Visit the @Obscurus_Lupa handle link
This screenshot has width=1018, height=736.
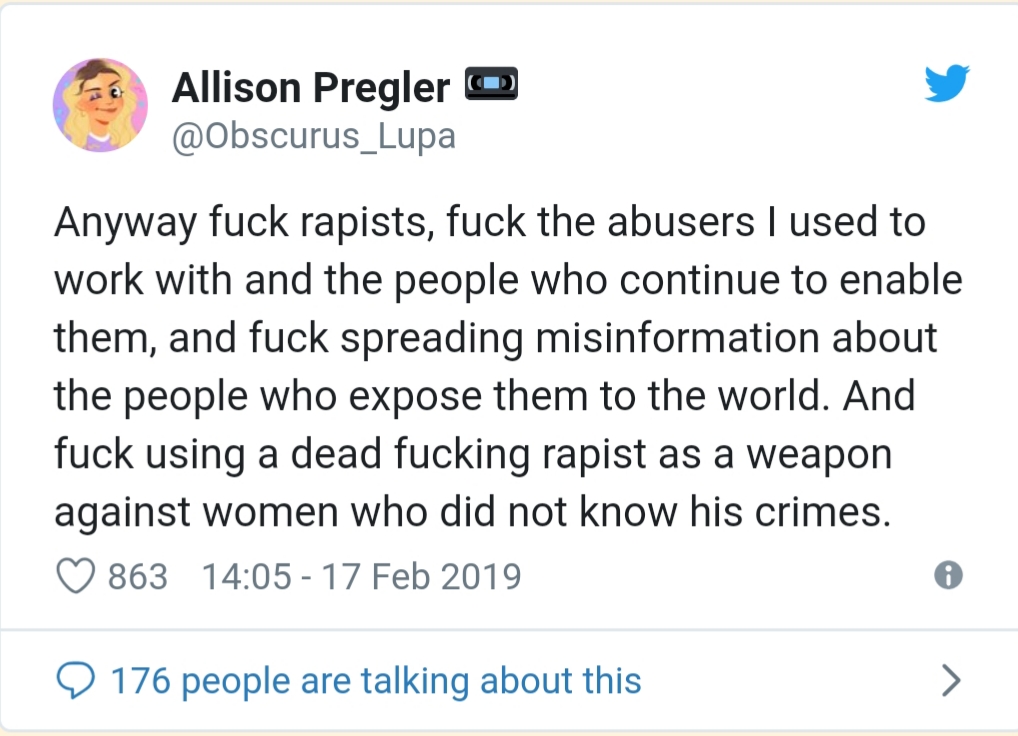click(x=313, y=135)
